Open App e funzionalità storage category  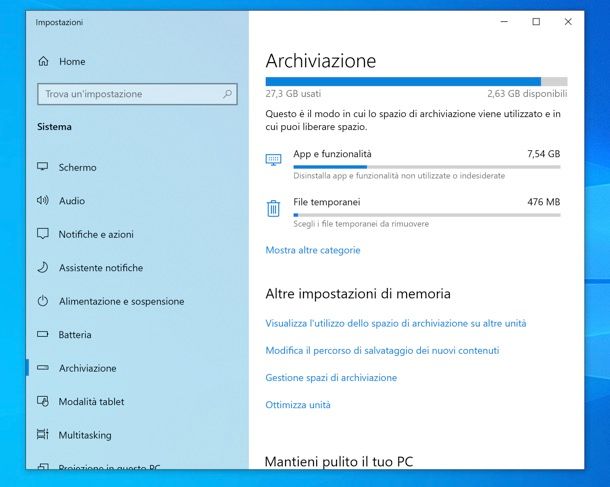(x=413, y=164)
